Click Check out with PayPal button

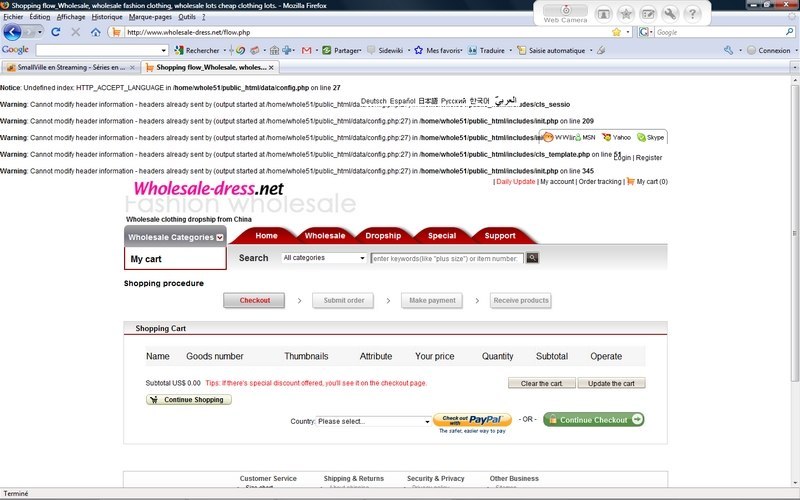pos(472,420)
